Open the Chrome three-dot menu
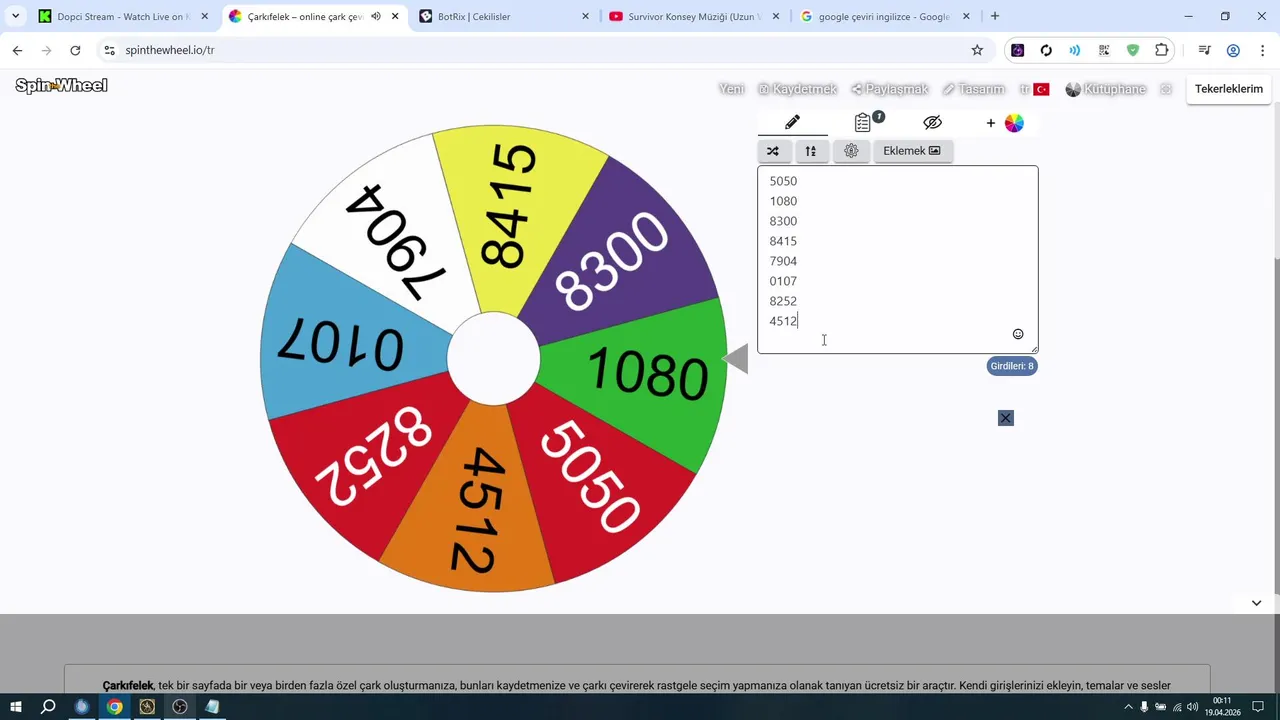The width and height of the screenshot is (1280, 720). pyautogui.click(x=1261, y=50)
